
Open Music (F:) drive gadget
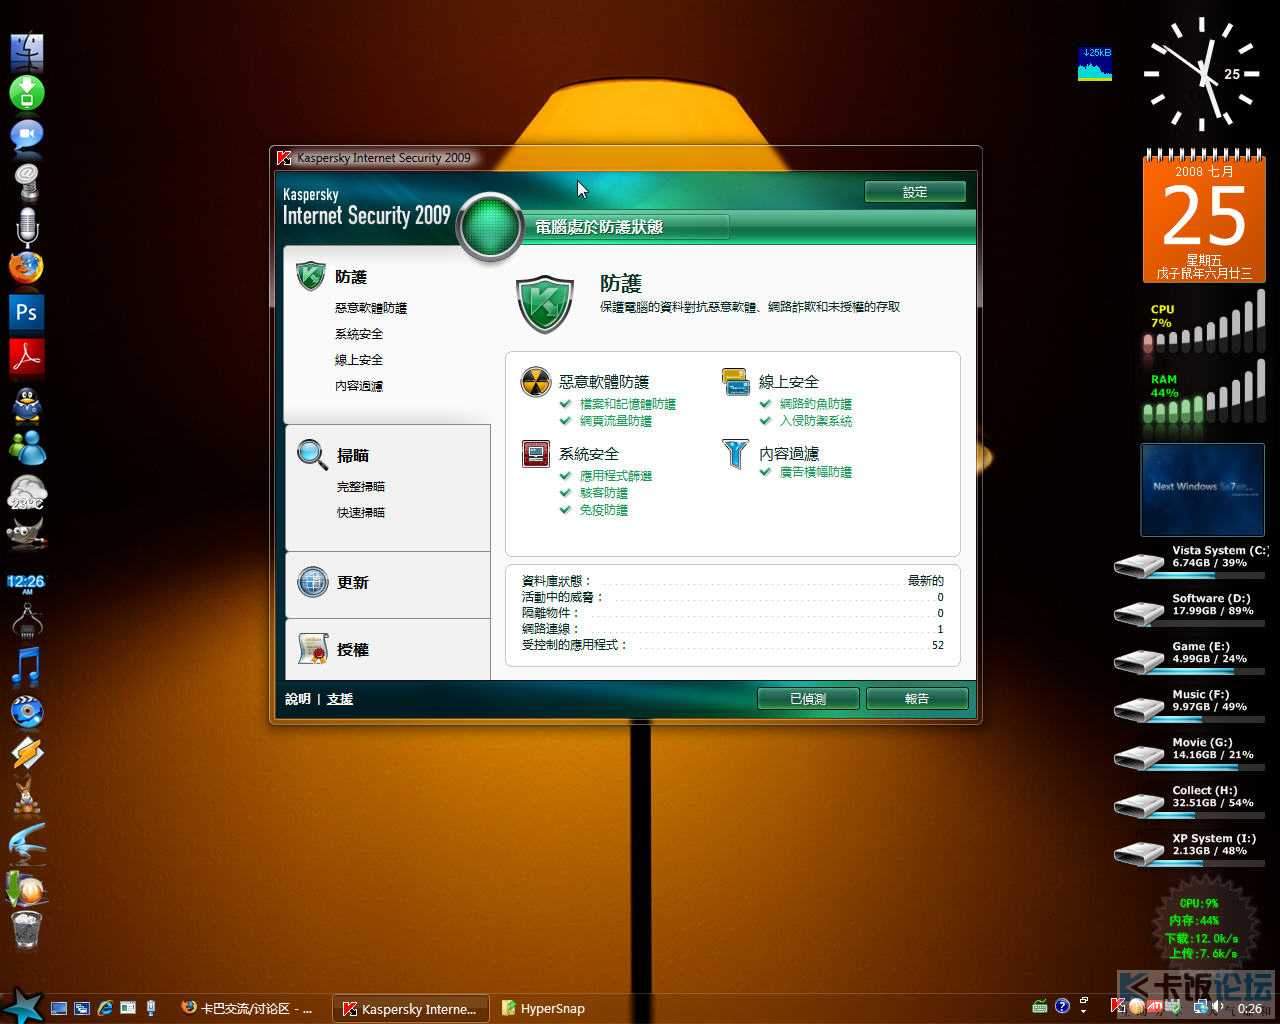point(1190,704)
